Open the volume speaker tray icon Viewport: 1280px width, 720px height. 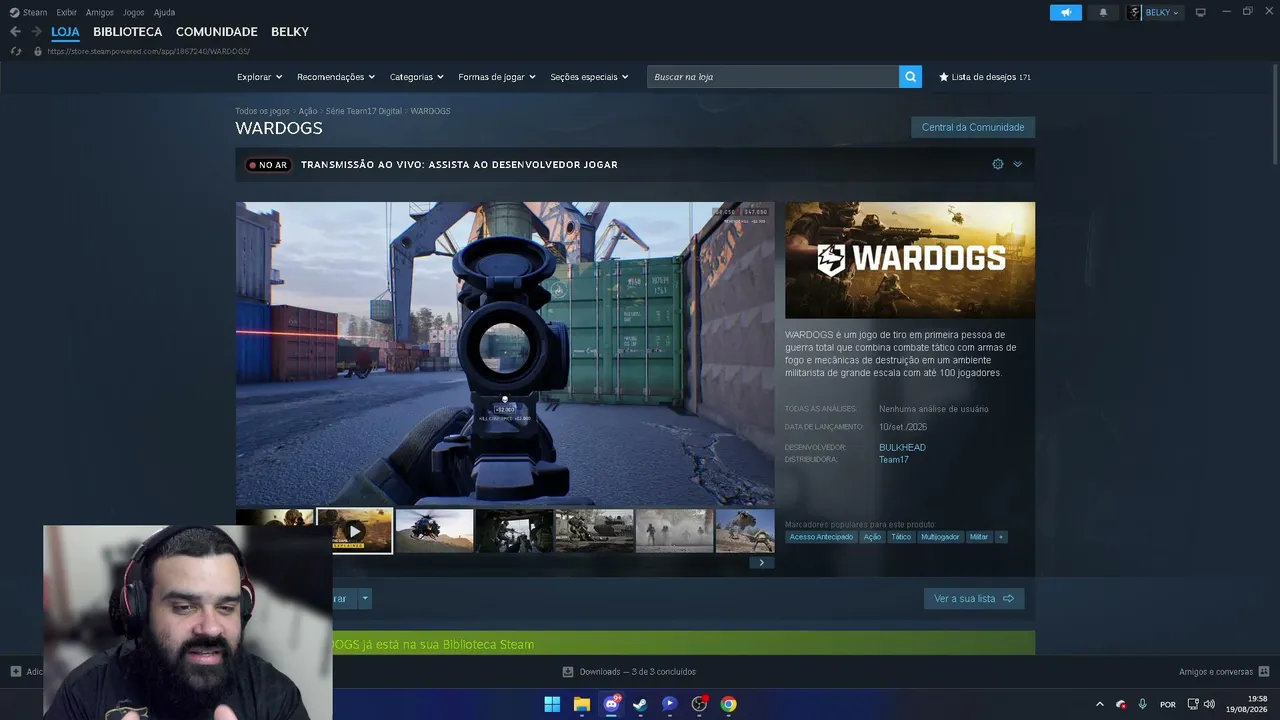1209,704
